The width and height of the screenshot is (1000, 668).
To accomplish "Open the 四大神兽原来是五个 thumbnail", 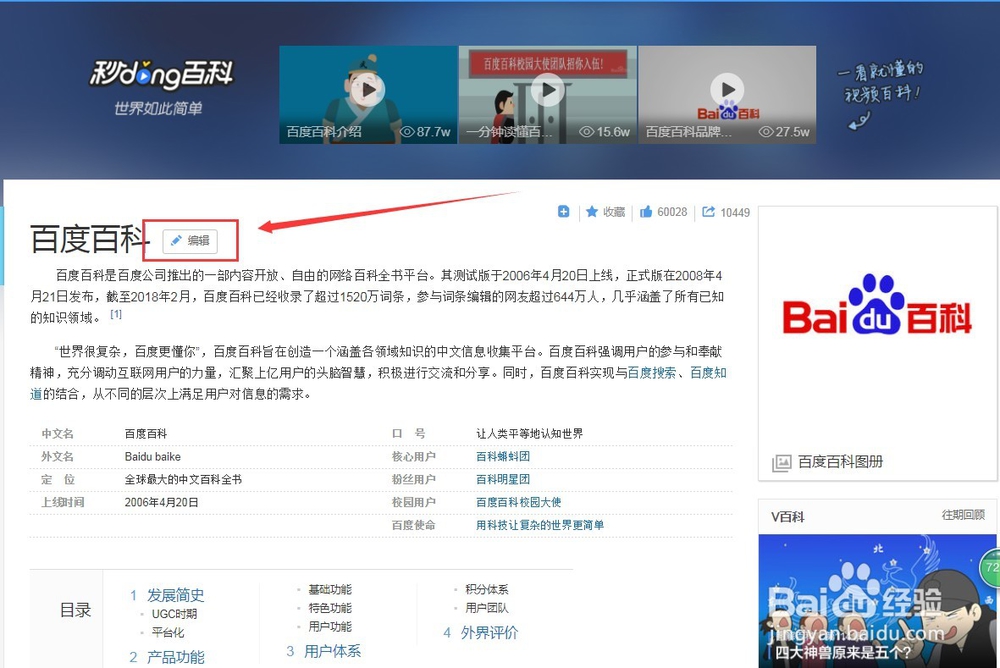I will [x=877, y=601].
